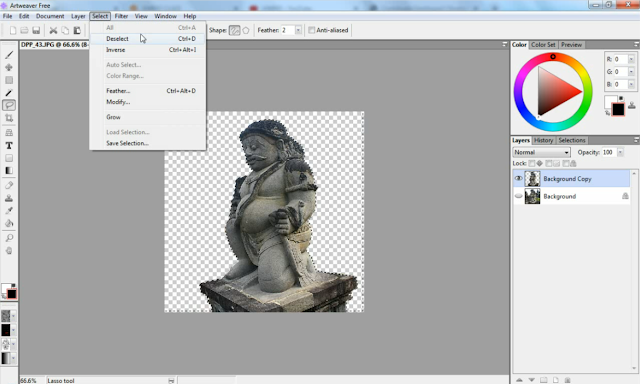Screen dimensions: 640x384
Task: Select the Magic Wand tool in toolbox
Action: point(9,93)
